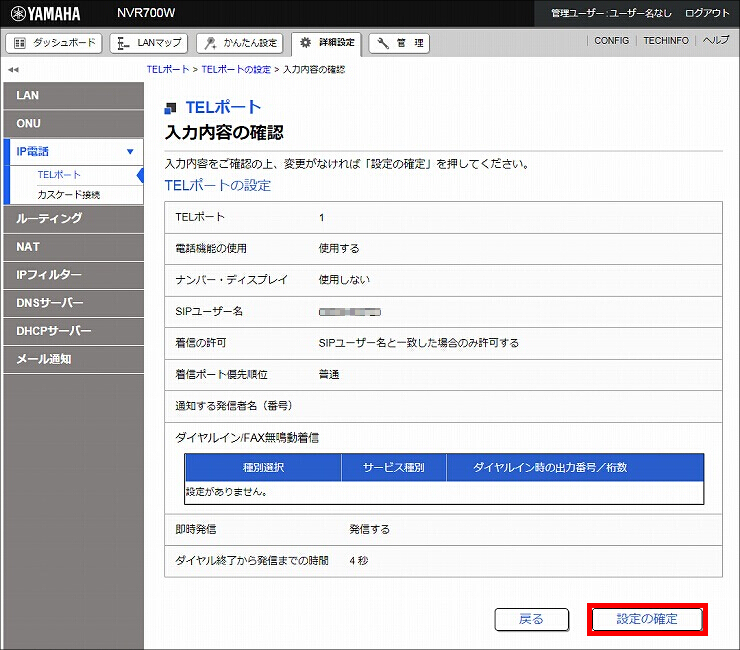Open the DHCPサーバー sidebar menu

[x=74, y=331]
